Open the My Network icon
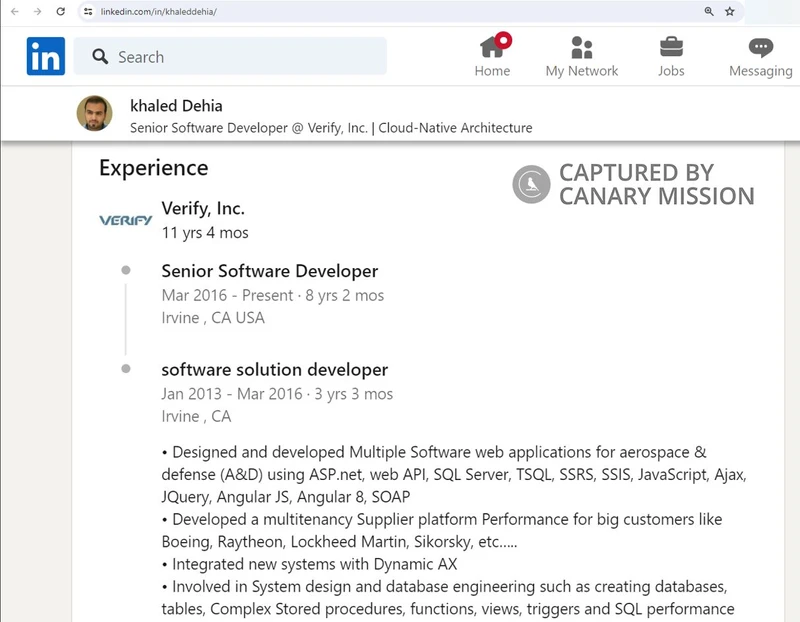Screen dimensions: 800x622 [582, 47]
